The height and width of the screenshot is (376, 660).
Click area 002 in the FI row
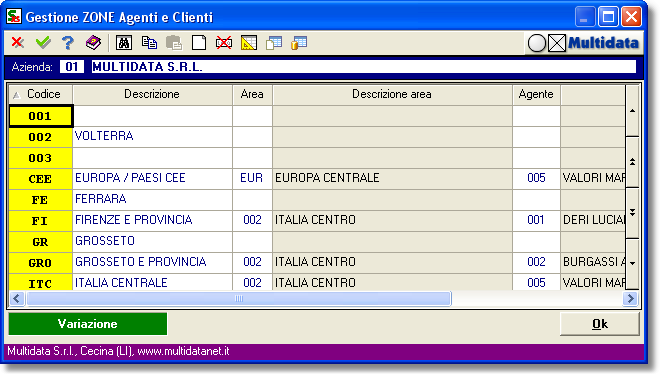(252, 221)
